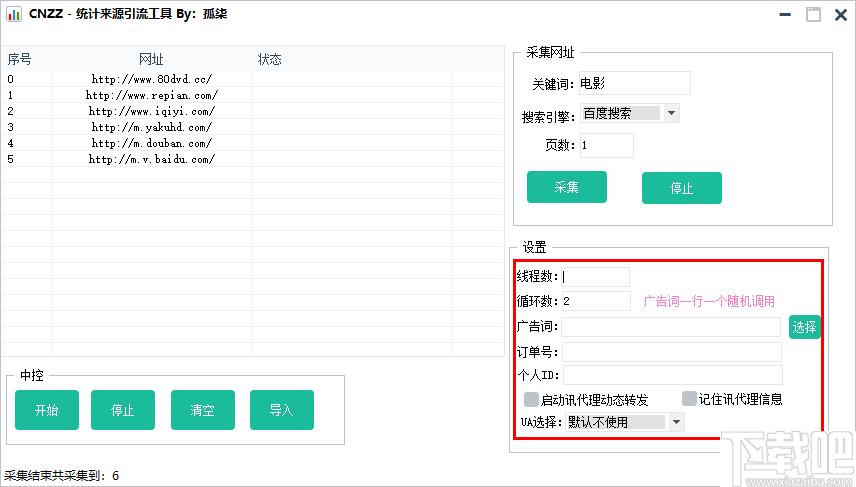This screenshot has height=487, width=856.
Task: Click the 订单号 input field
Action: point(672,352)
